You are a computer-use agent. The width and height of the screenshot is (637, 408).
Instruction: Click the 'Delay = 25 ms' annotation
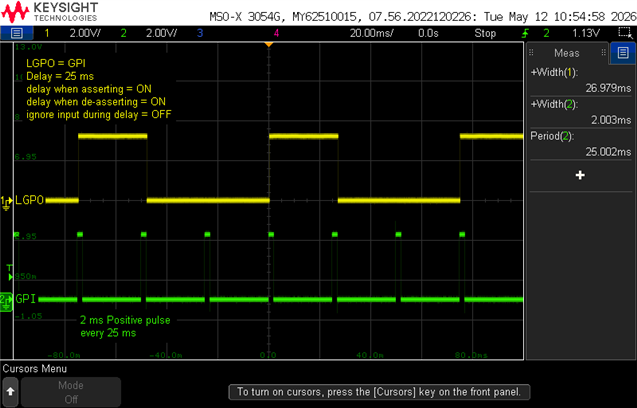click(x=60, y=76)
